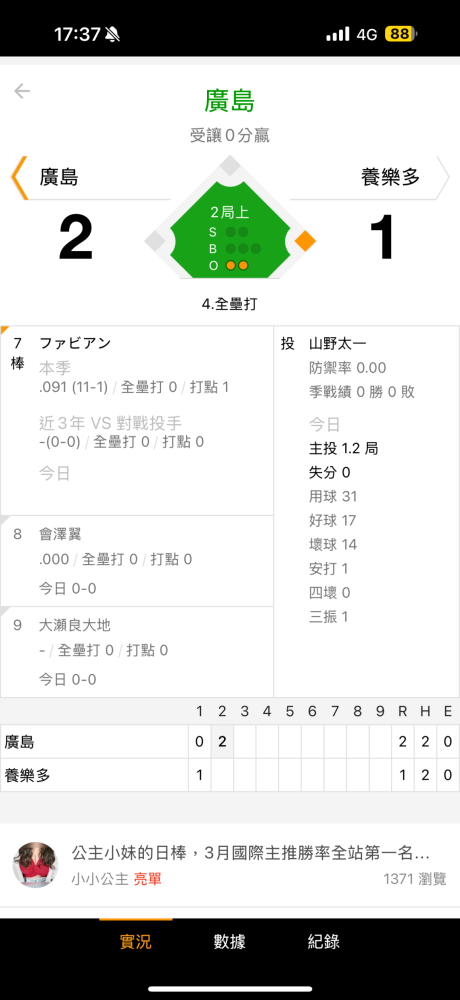Select inning 2 score cell for 廣島
Viewport: 460px width, 1000px height.
coord(222,742)
